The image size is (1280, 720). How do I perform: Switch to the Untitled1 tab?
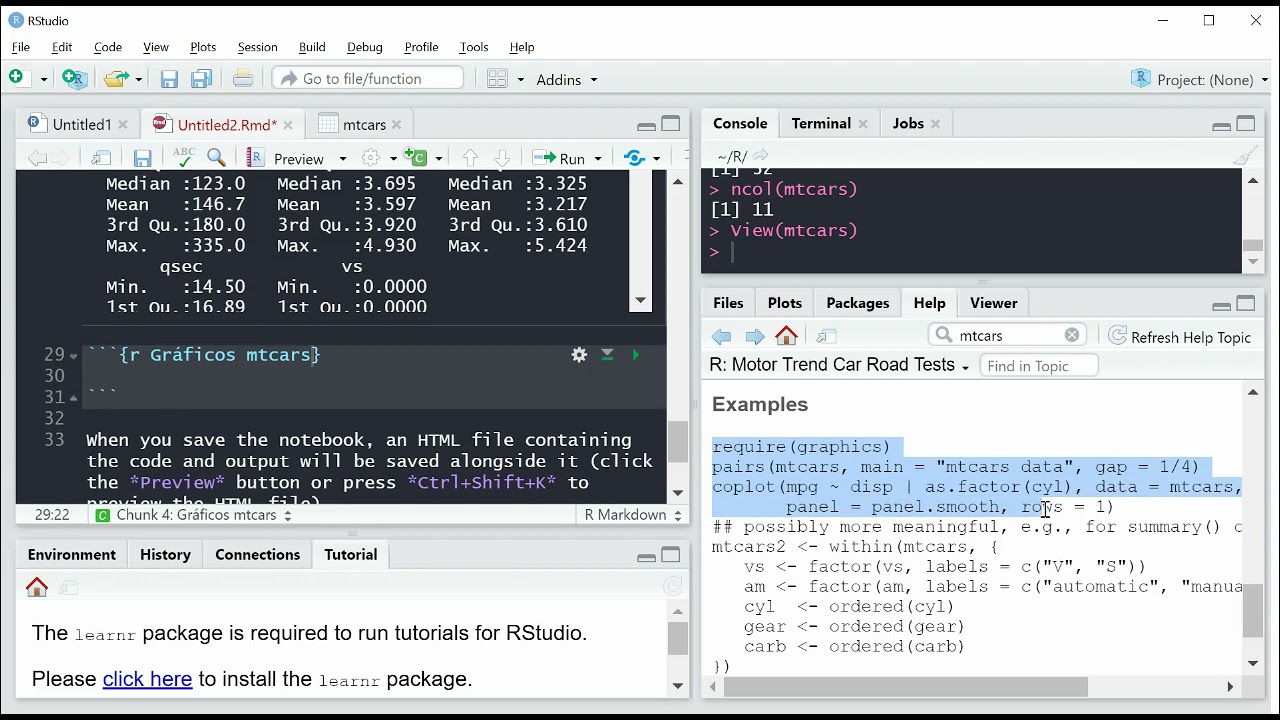click(81, 125)
